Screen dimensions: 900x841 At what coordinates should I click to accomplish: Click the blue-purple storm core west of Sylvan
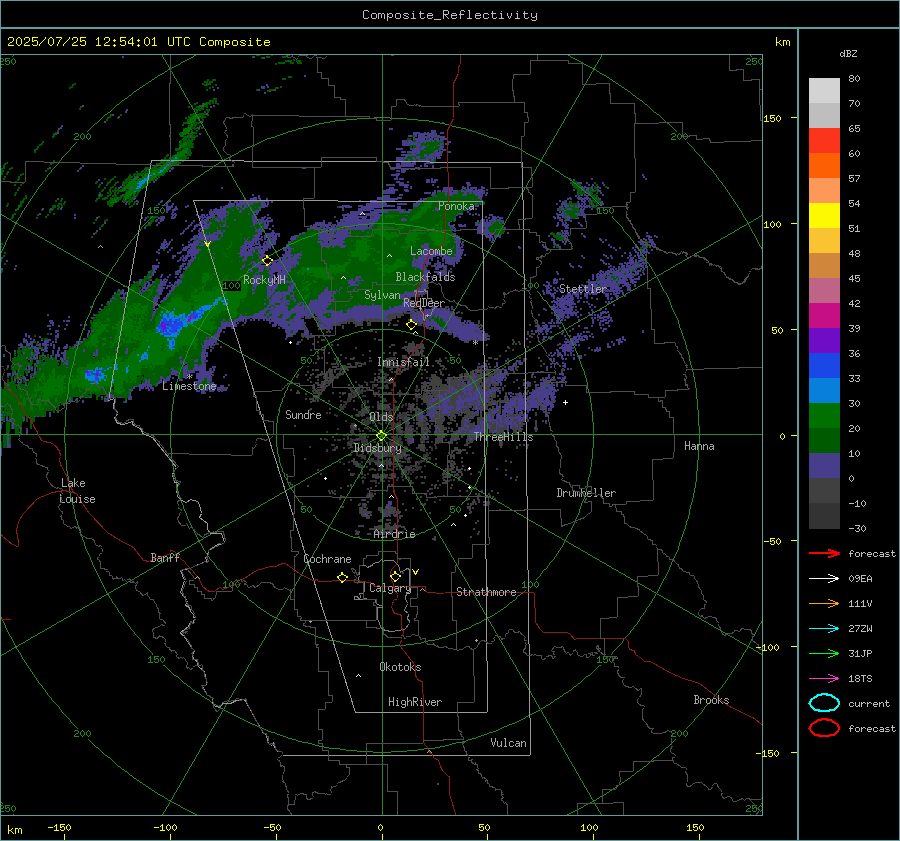(172, 326)
